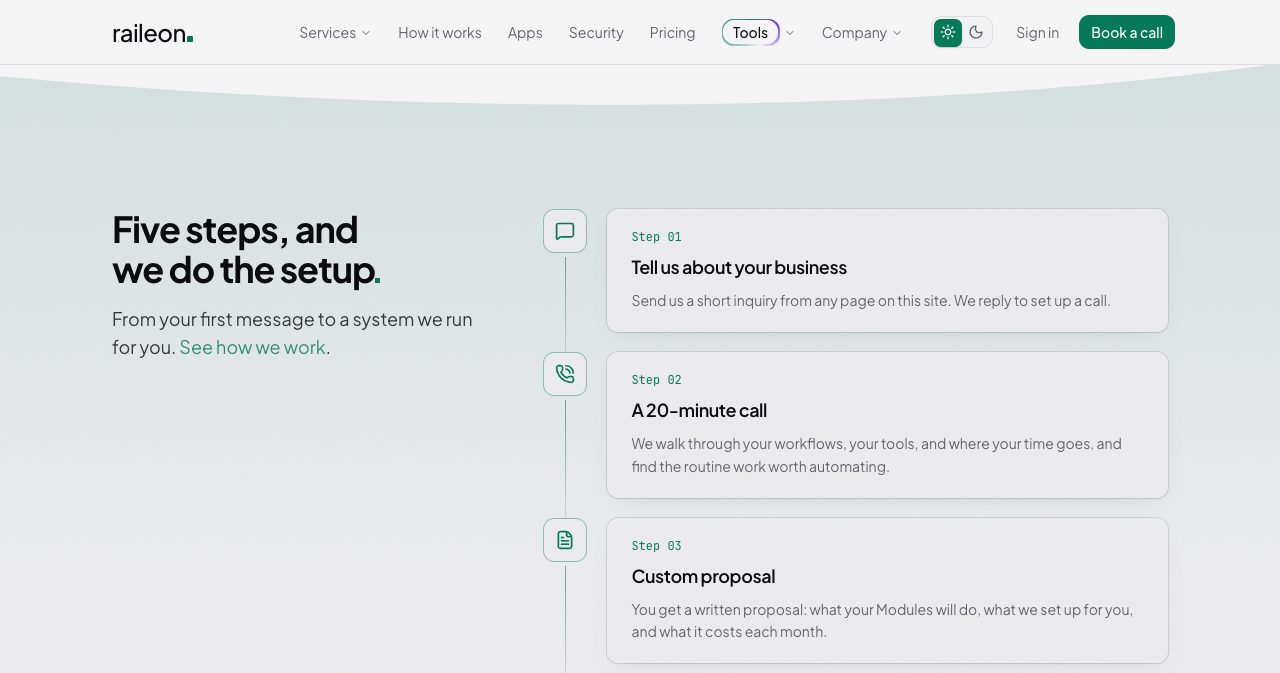Click the raileon logo

(153, 33)
